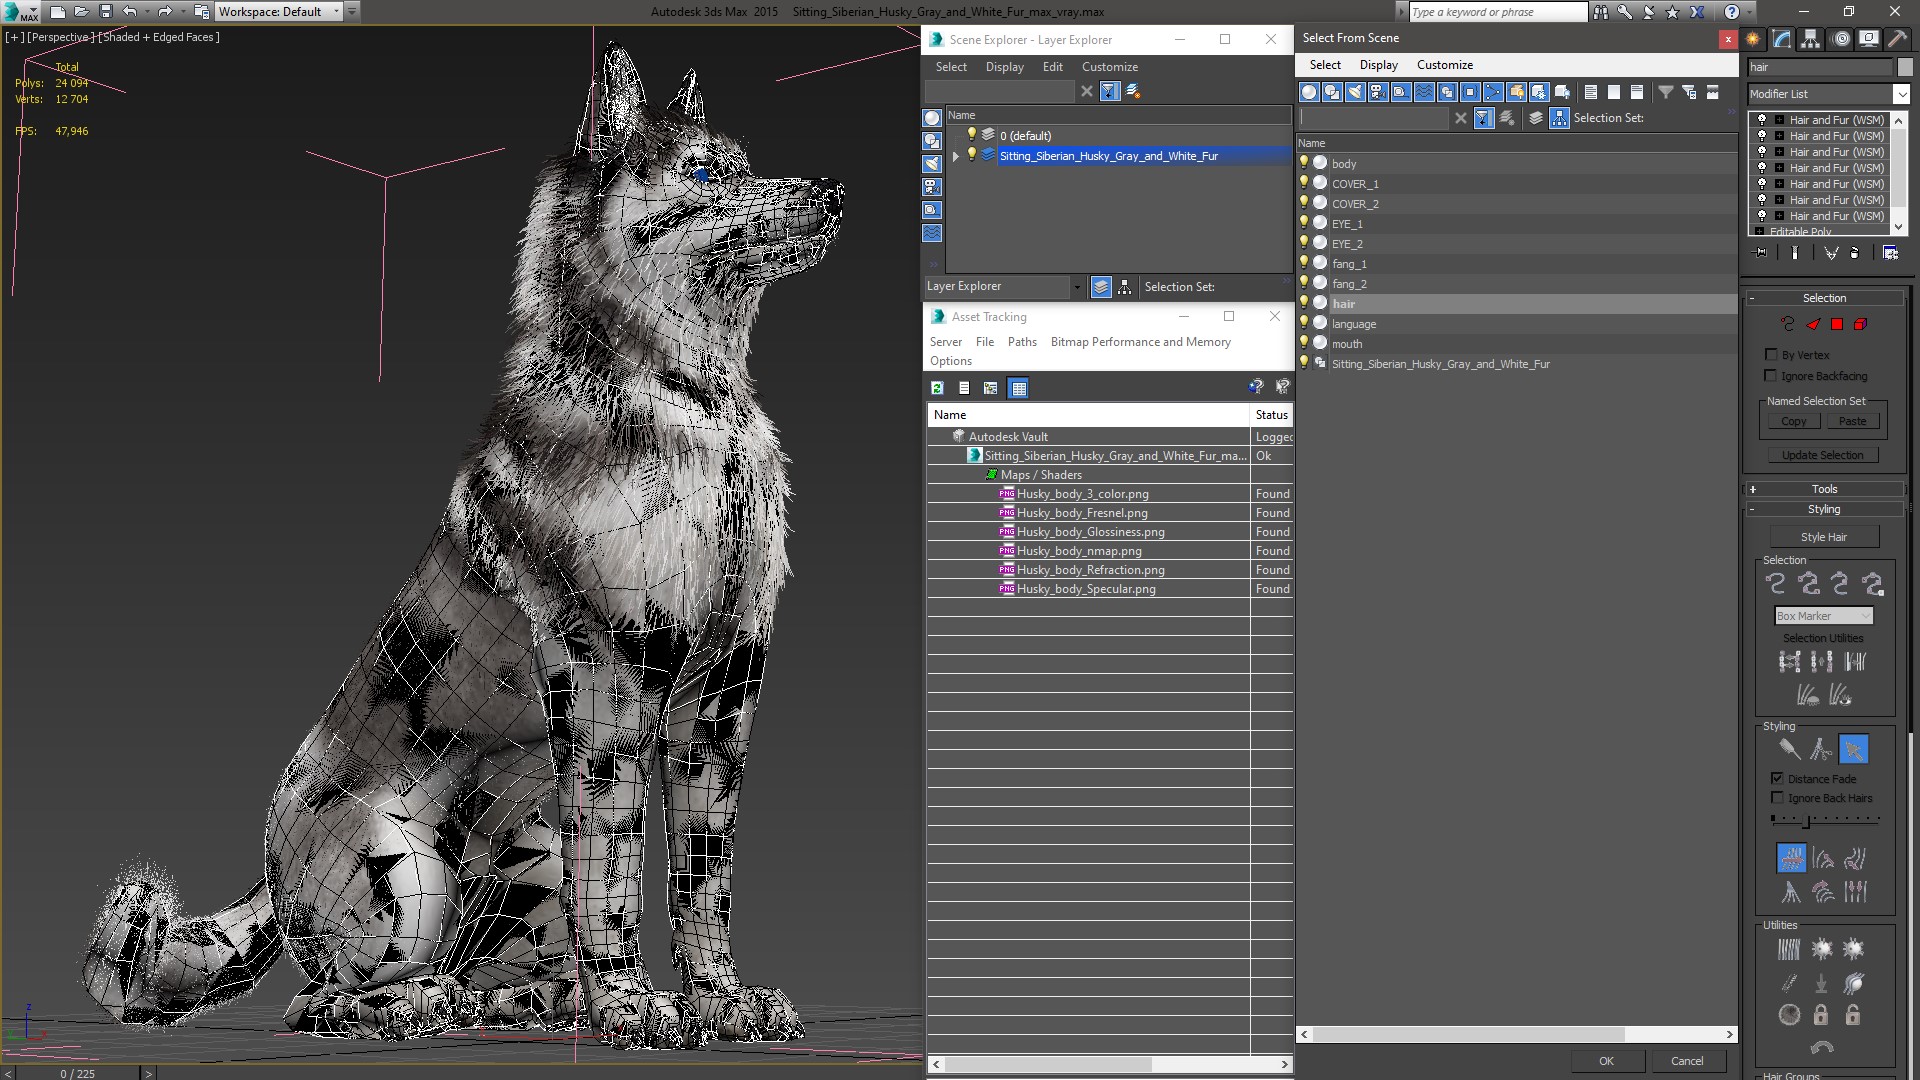Uncheck the Distance Fade option

(x=1777, y=778)
